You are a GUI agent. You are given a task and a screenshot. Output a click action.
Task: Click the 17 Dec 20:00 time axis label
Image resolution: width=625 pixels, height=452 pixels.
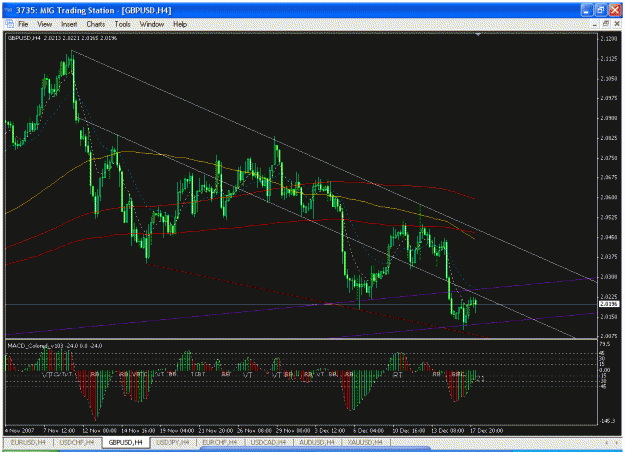click(x=486, y=431)
